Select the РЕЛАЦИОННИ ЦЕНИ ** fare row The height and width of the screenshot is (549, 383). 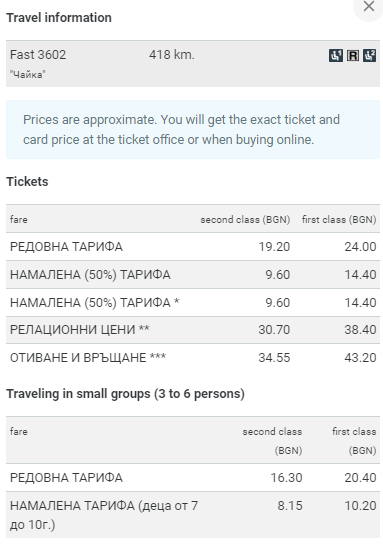[x=193, y=330]
